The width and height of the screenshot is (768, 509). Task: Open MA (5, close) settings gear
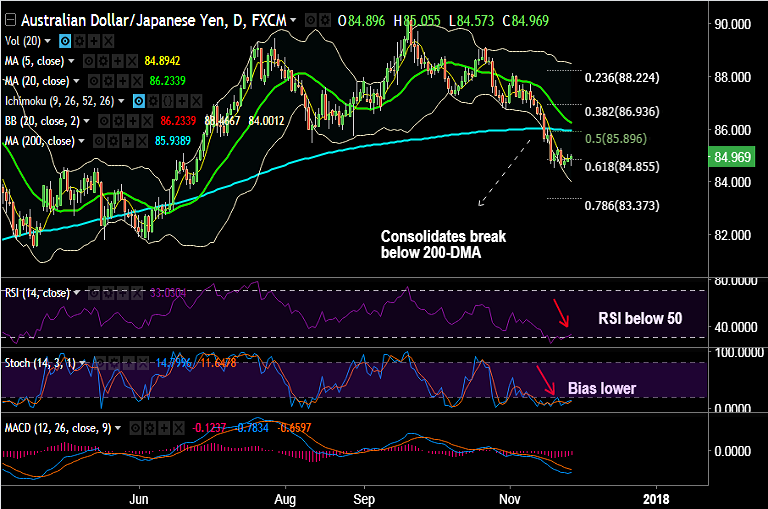tap(103, 61)
